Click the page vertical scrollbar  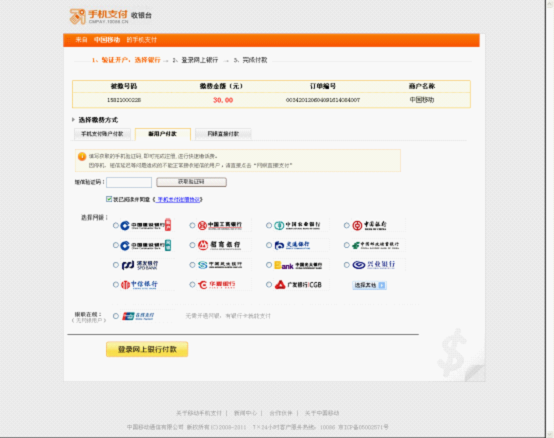(549, 219)
